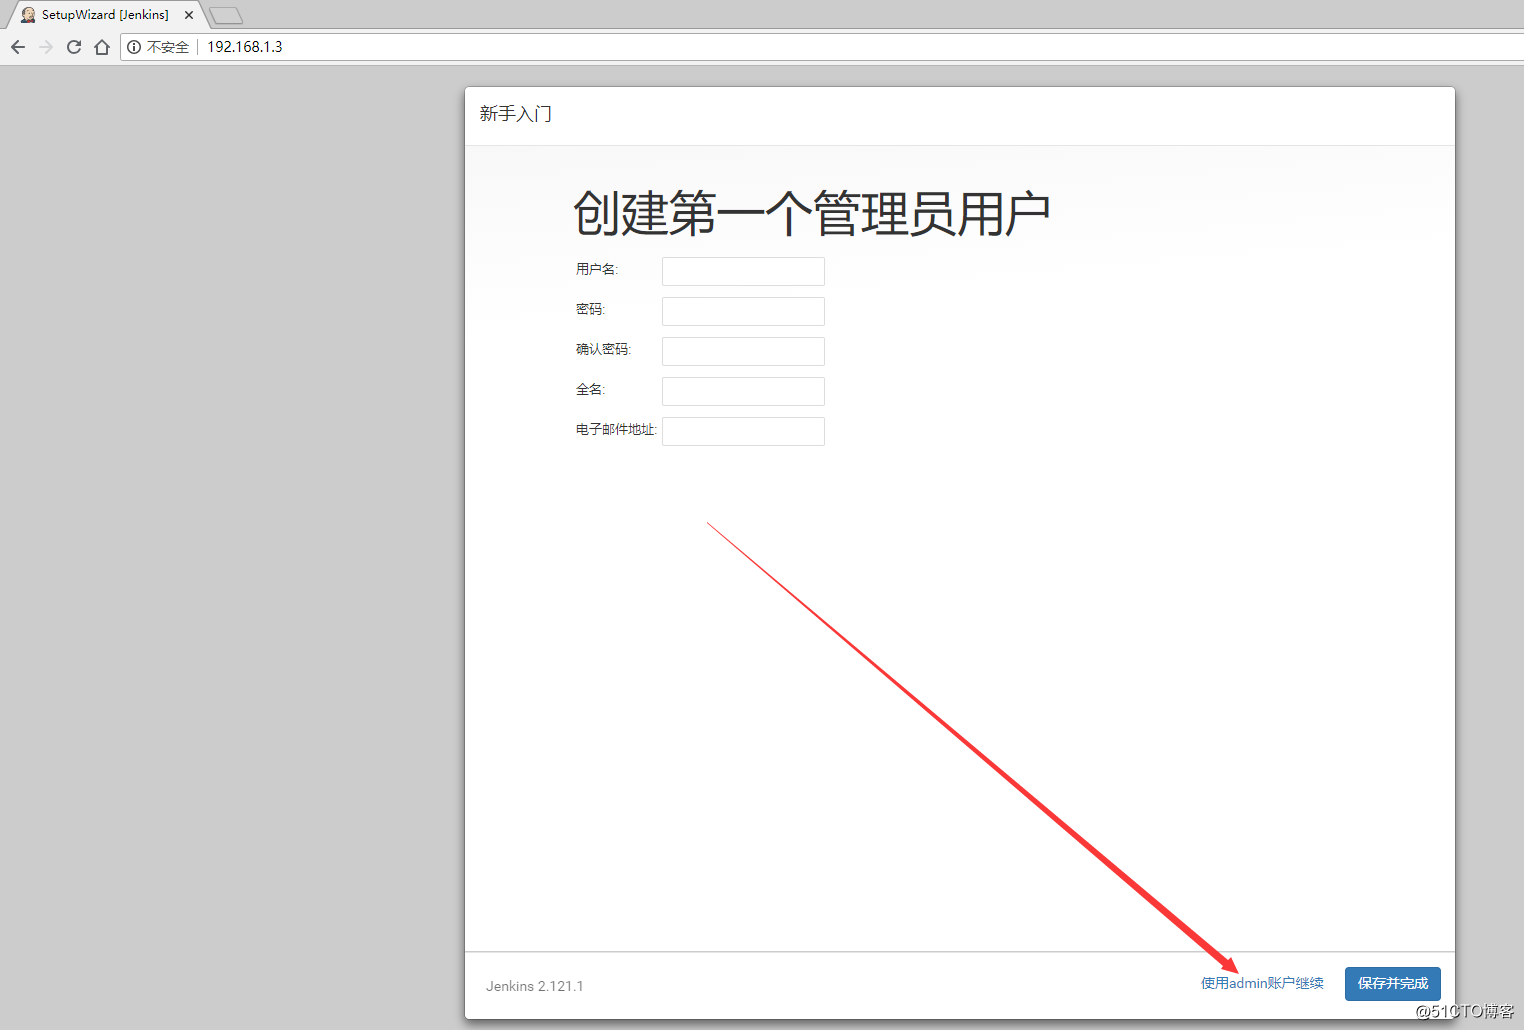Click the 创建第一个管理员用户 heading
1524x1030 pixels.
811,214
